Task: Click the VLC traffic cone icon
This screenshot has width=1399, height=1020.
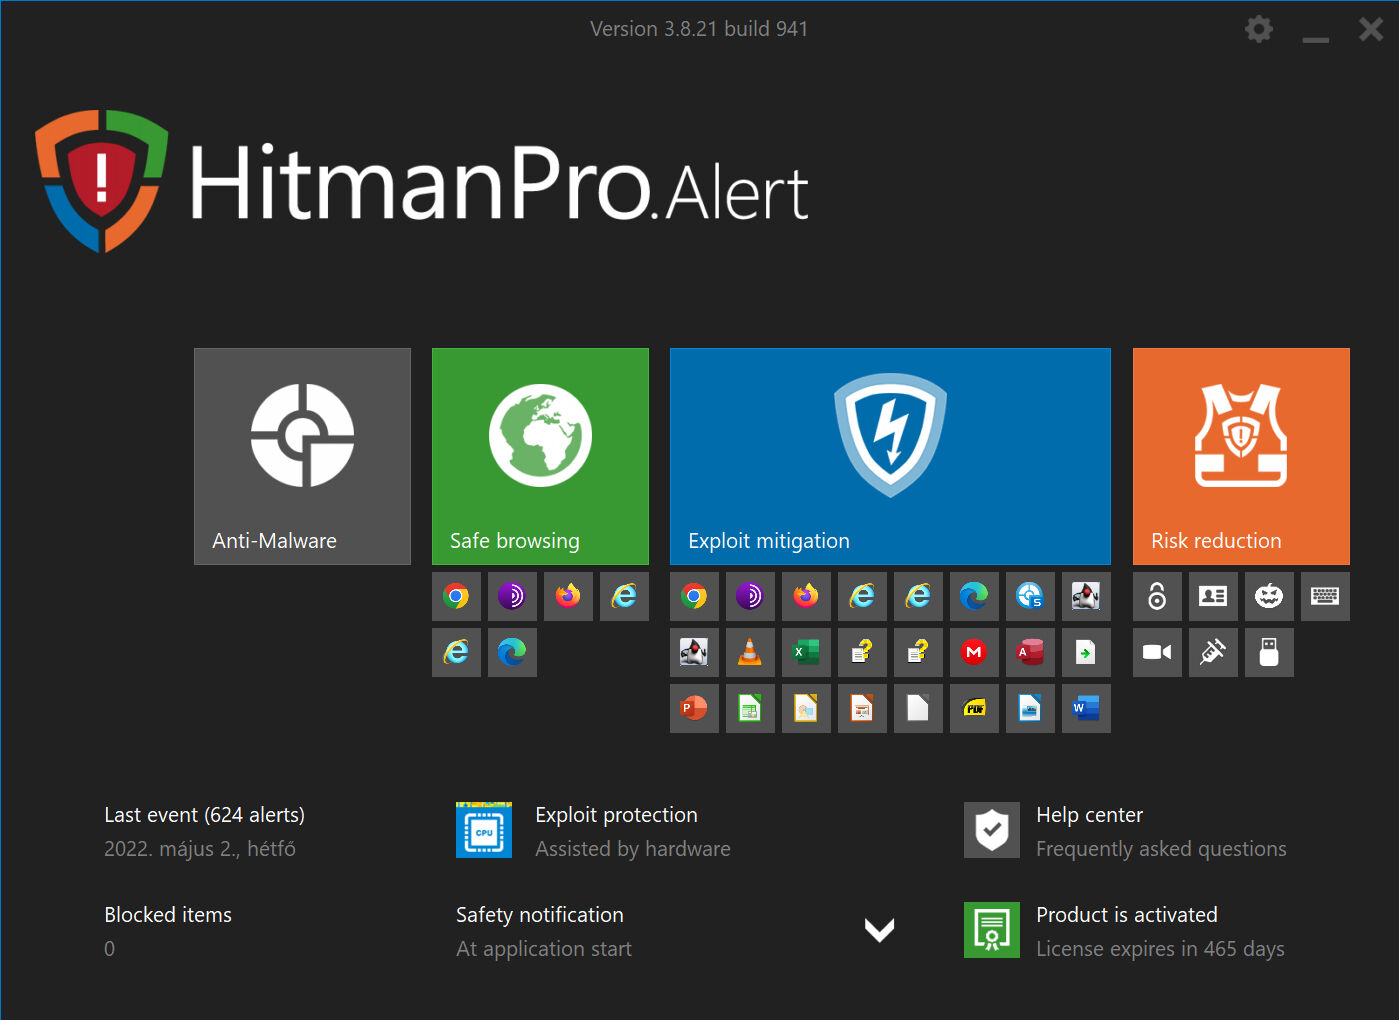Action: pos(750,652)
